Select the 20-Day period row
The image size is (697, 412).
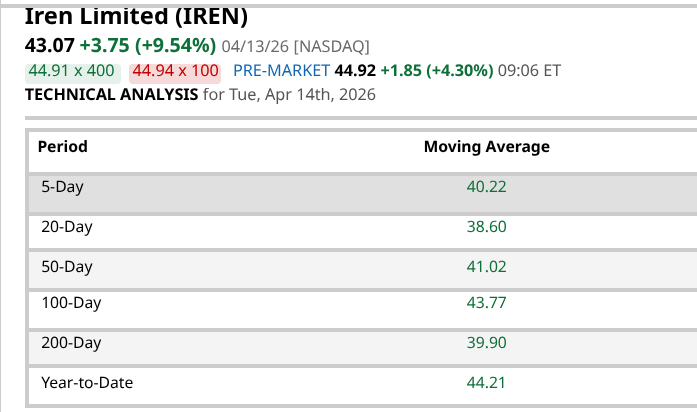363,232
